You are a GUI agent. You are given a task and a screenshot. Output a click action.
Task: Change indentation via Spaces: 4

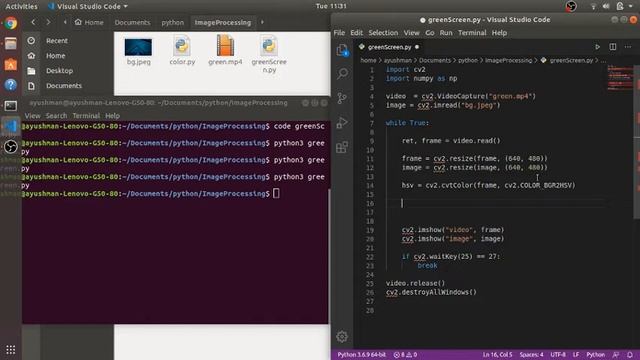(x=531, y=355)
